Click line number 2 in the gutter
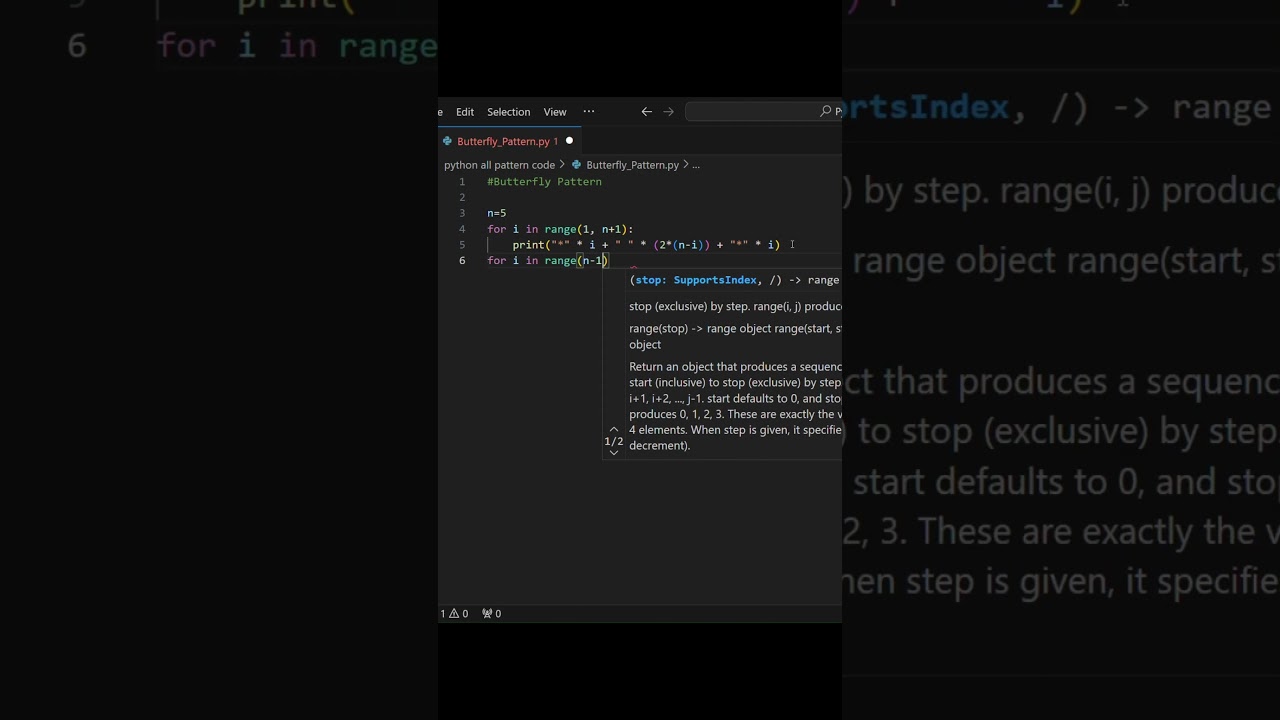This screenshot has width=1280, height=720. [462, 198]
